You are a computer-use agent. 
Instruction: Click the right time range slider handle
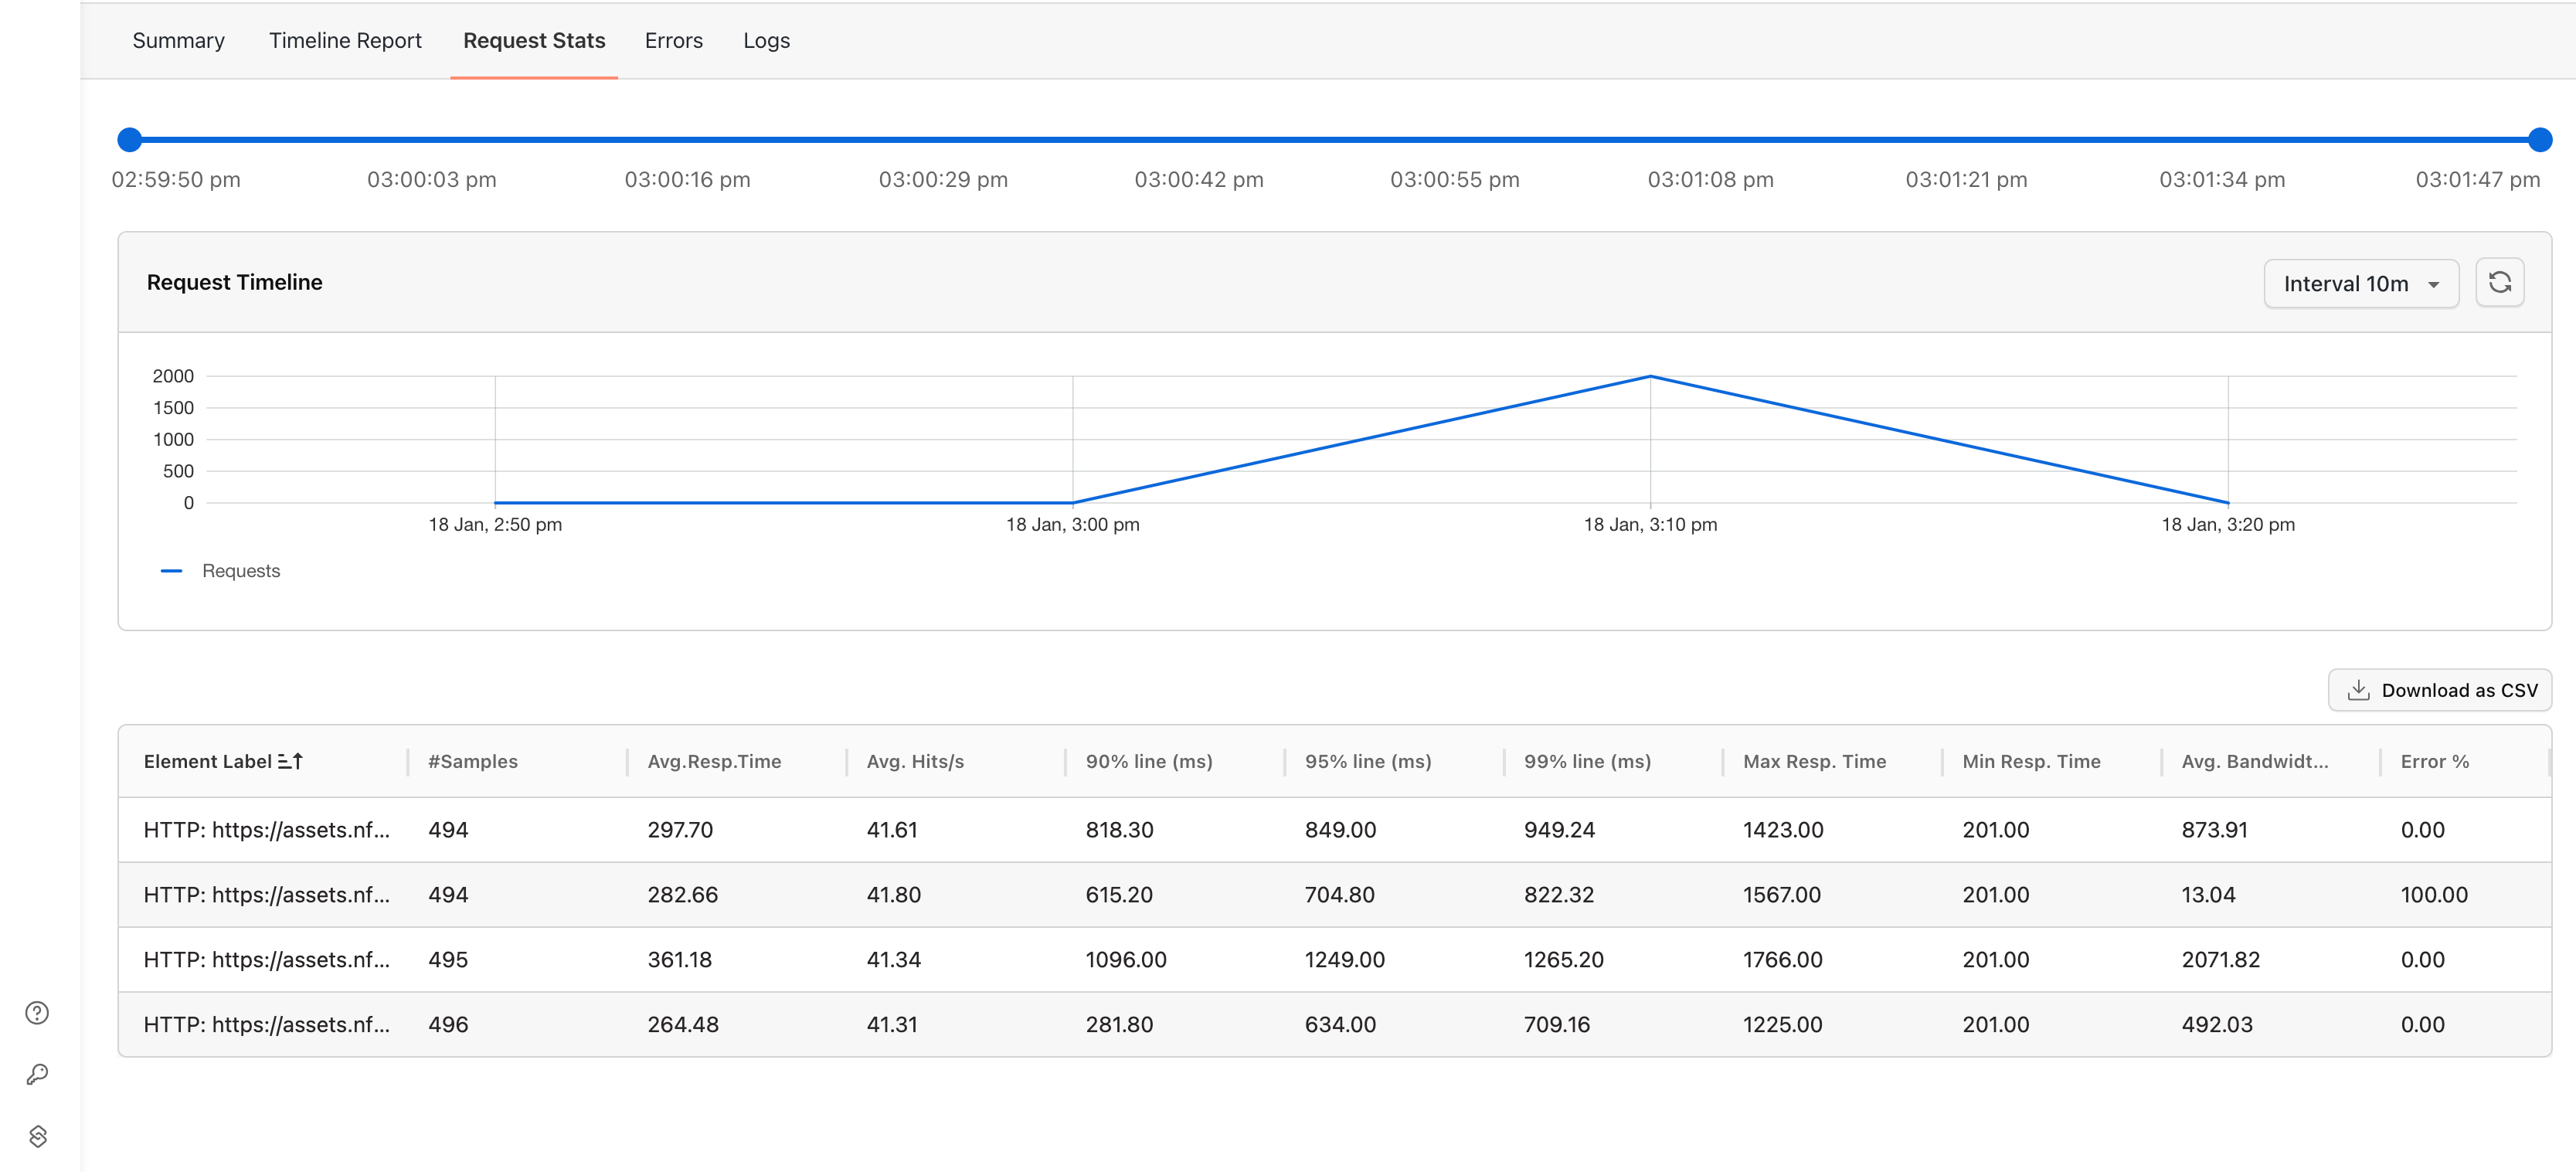pyautogui.click(x=2539, y=140)
